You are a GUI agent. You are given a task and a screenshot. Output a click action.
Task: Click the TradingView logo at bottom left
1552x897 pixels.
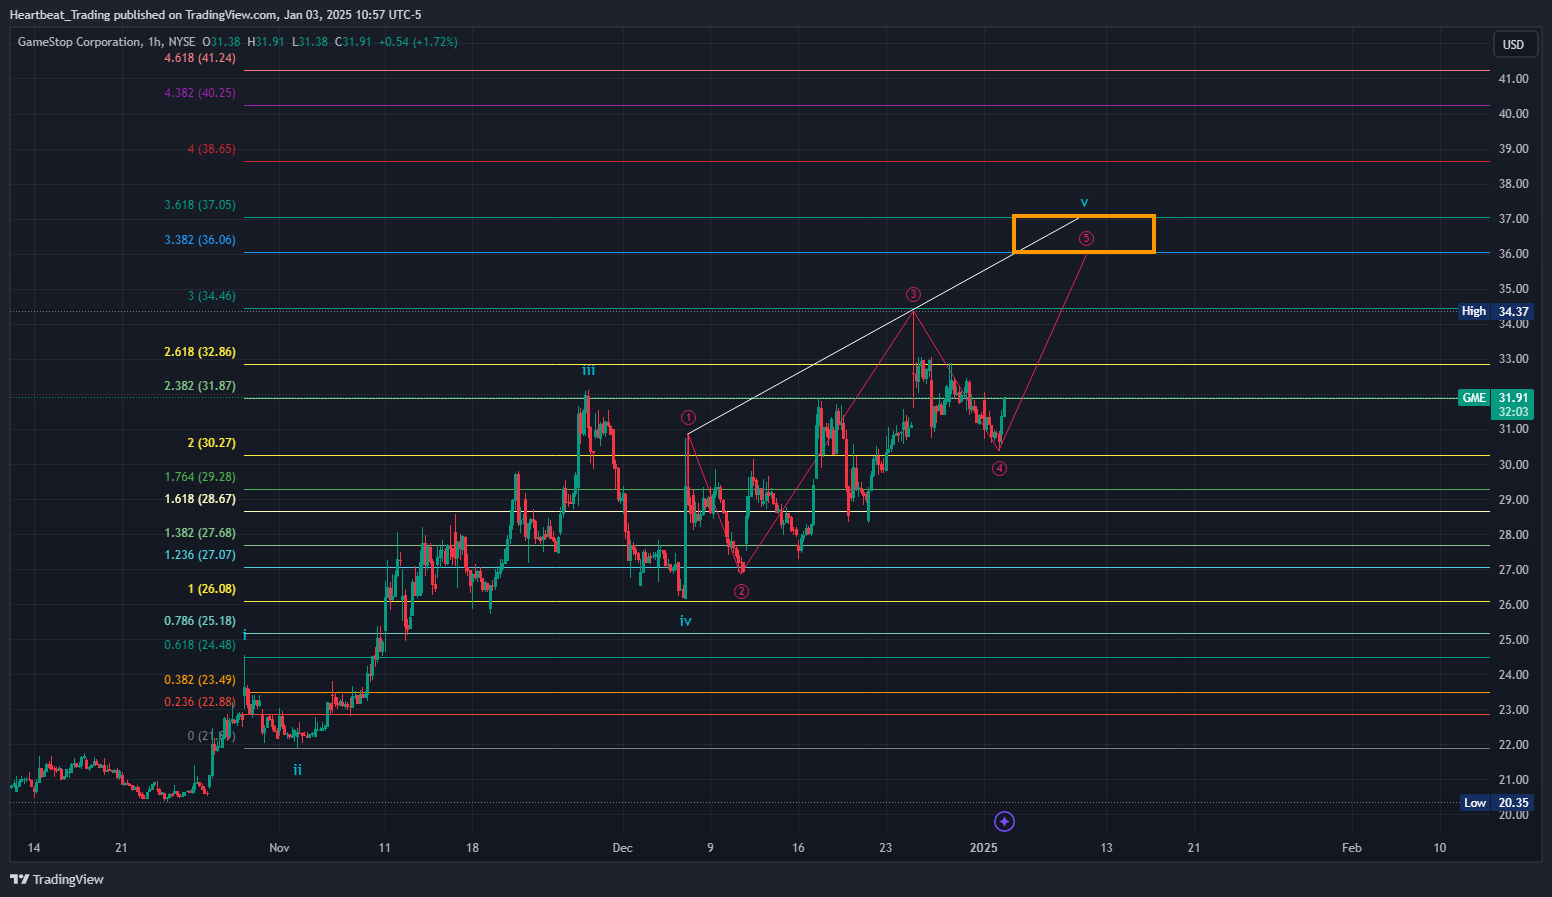[x=57, y=879]
